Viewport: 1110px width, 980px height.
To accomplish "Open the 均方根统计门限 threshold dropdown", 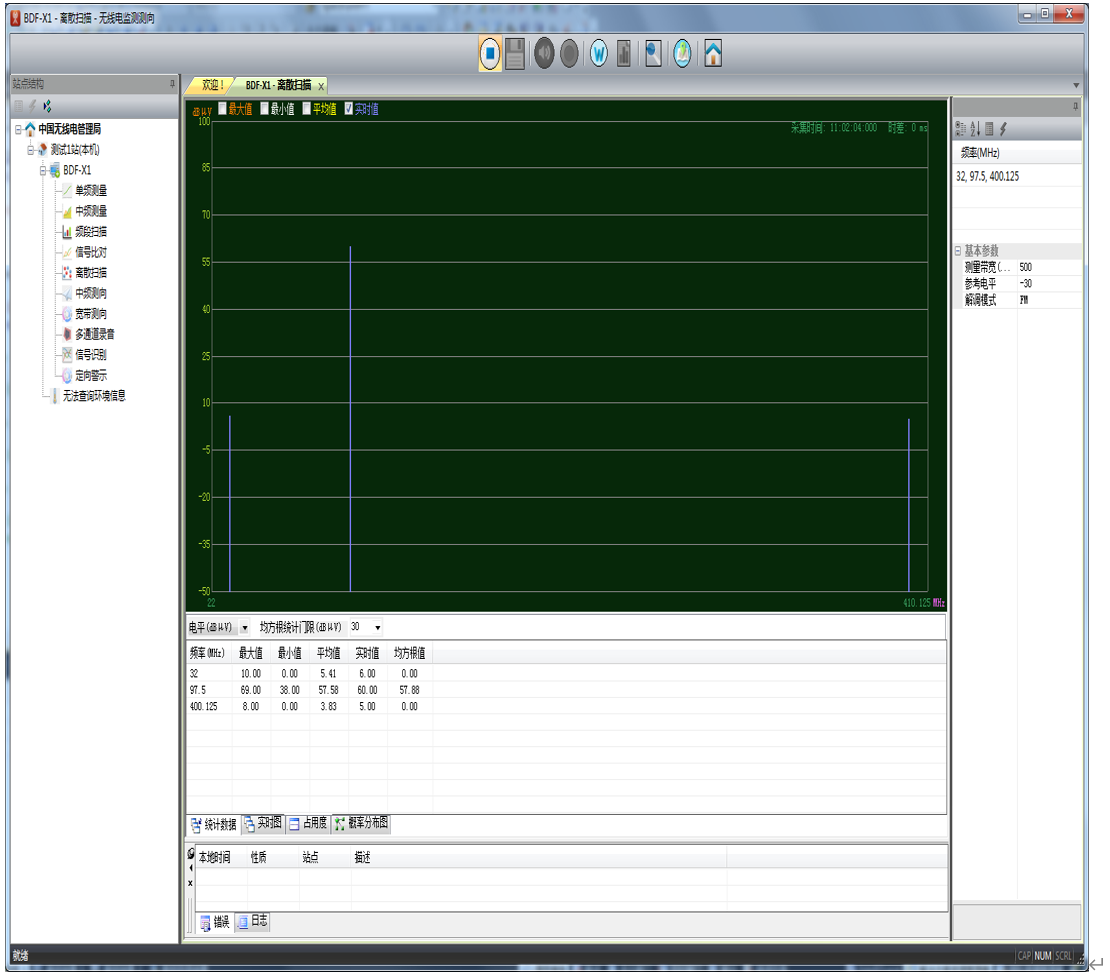I will tap(377, 628).
